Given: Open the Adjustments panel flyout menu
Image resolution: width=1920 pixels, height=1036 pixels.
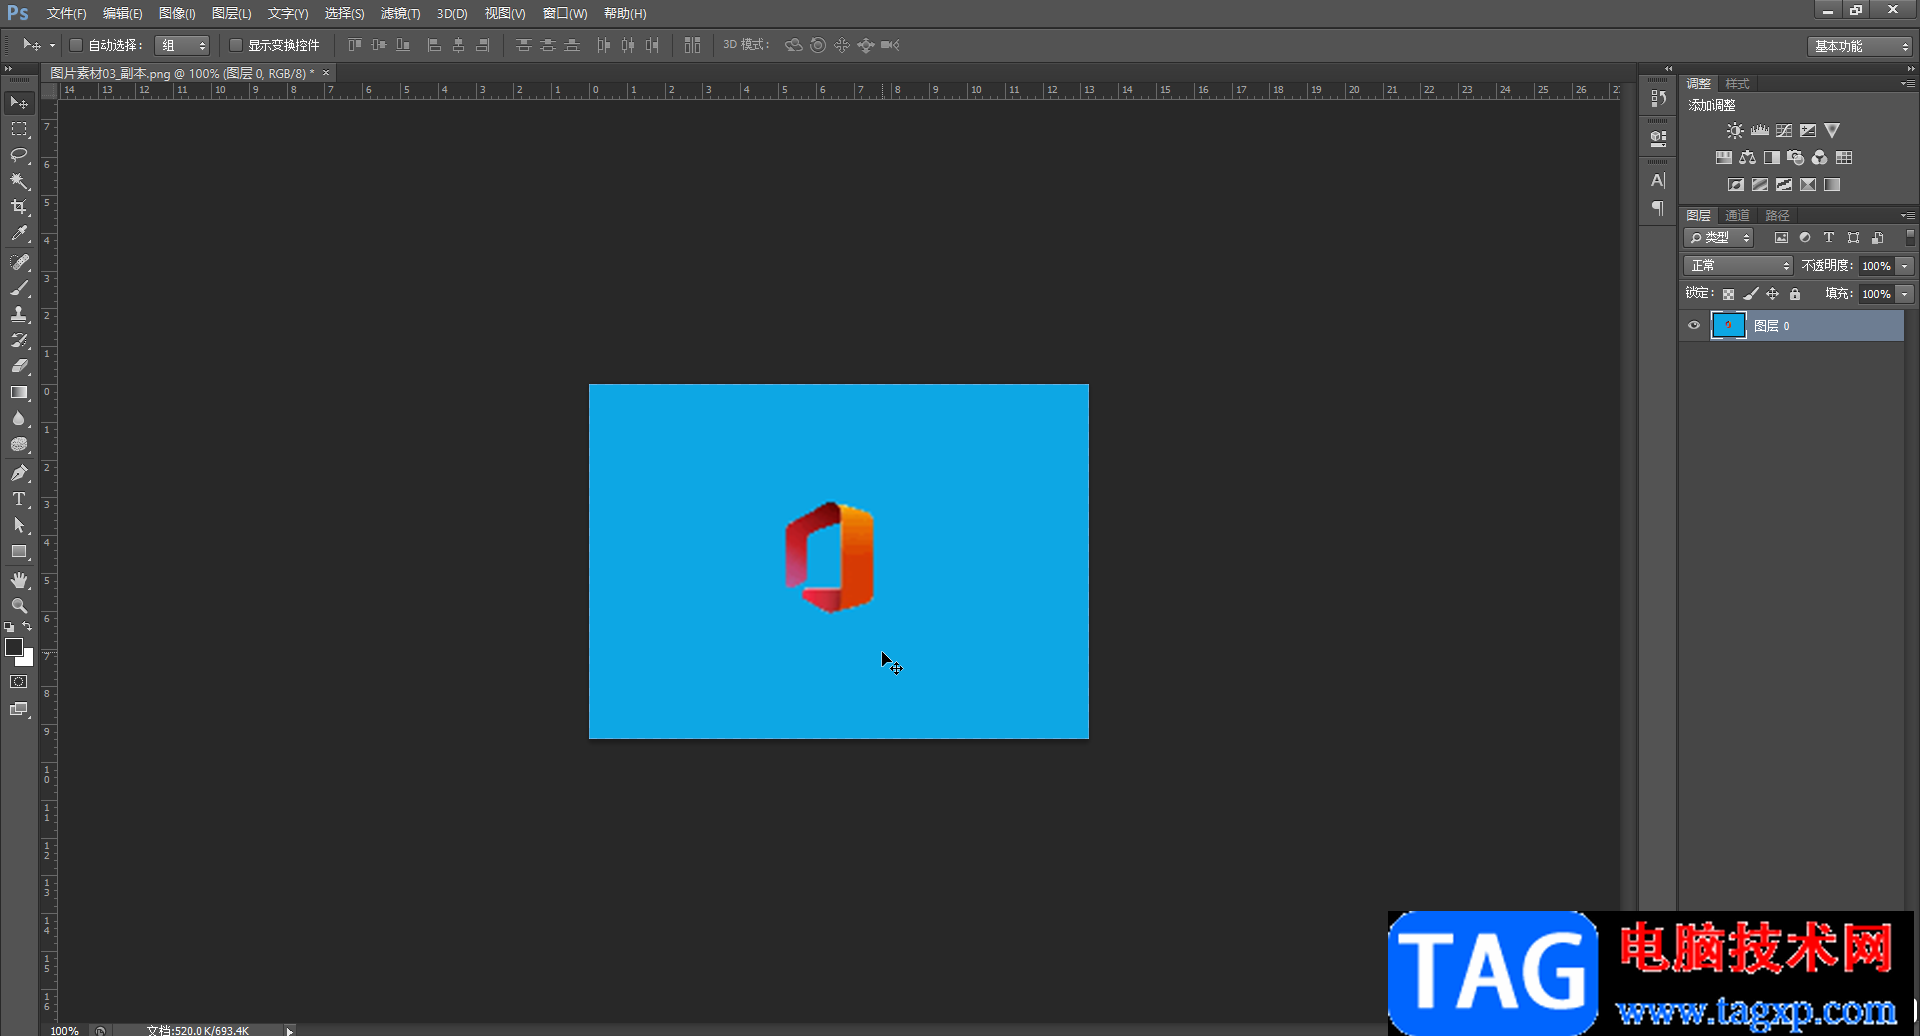Looking at the screenshot, I should pos(1908,84).
